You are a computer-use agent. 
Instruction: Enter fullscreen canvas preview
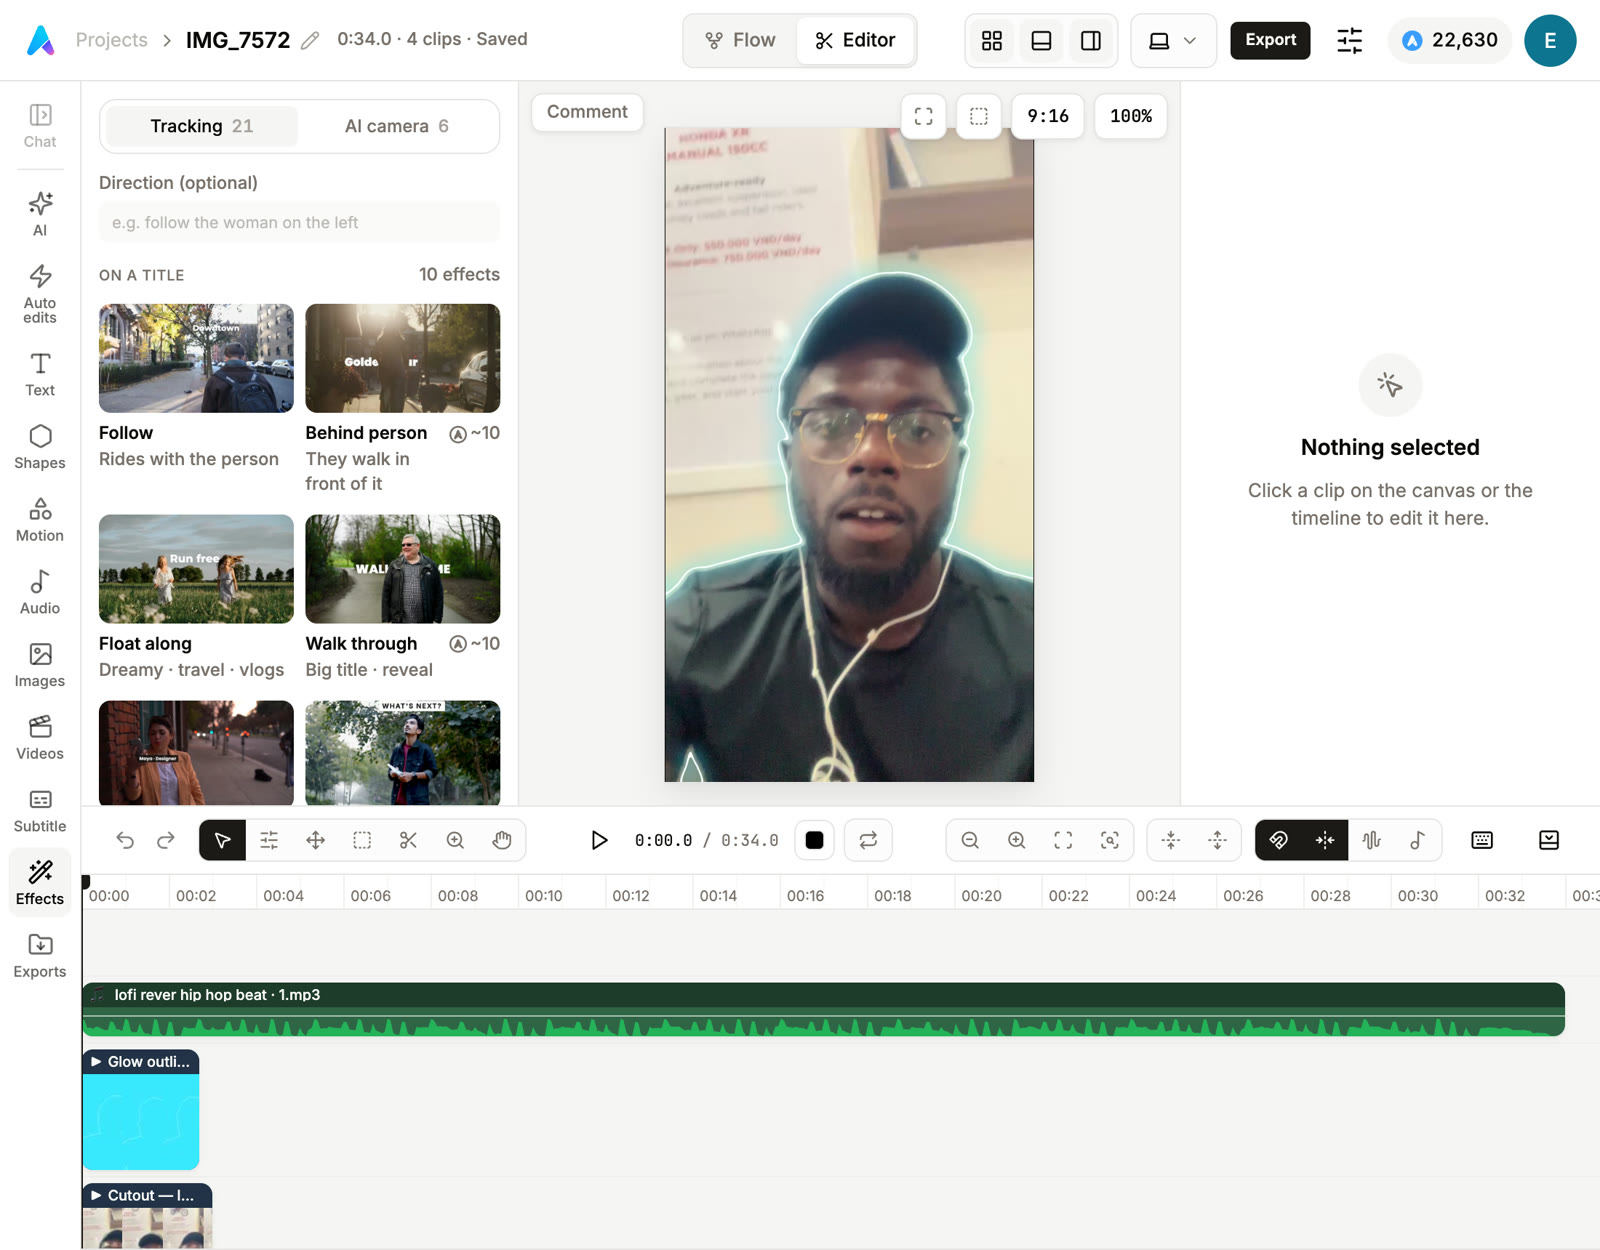click(x=924, y=116)
